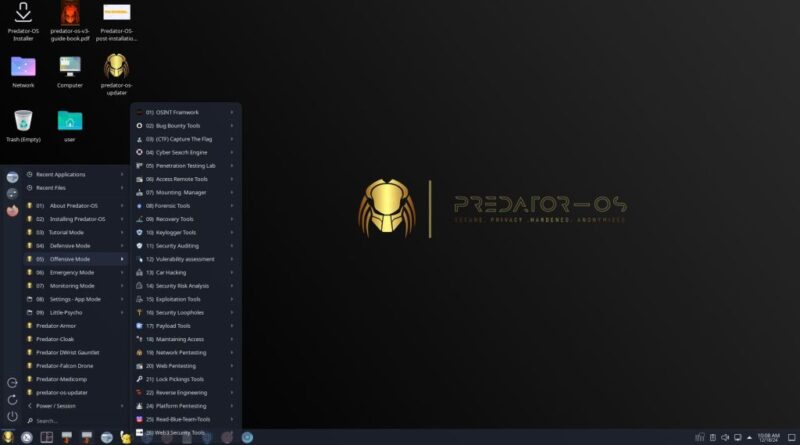The height and width of the screenshot is (445, 800).
Task: Launch Predator DWrist Gauntlet
Action: point(76,353)
